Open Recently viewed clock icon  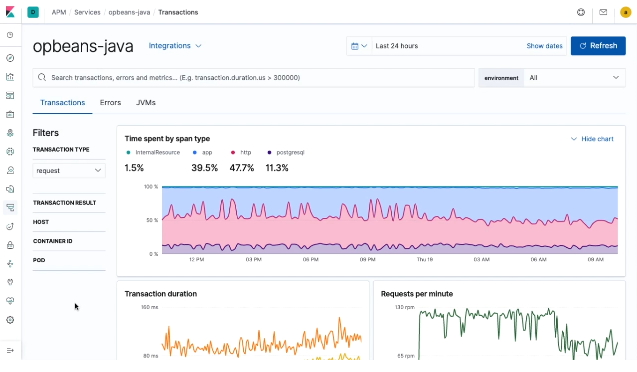click(x=10, y=35)
